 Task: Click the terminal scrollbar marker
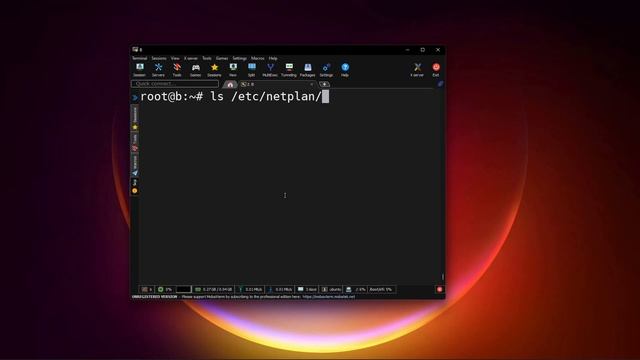(442, 277)
